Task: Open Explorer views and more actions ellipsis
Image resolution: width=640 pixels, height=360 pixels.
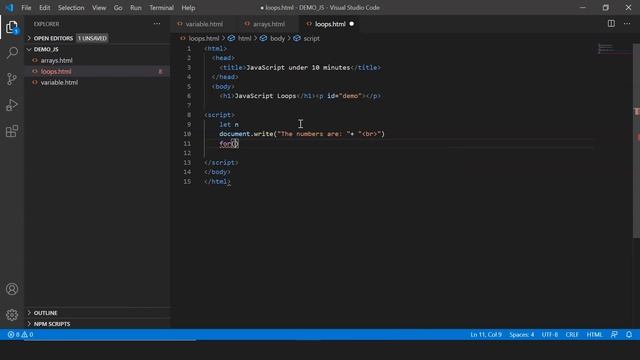Action: tap(157, 24)
